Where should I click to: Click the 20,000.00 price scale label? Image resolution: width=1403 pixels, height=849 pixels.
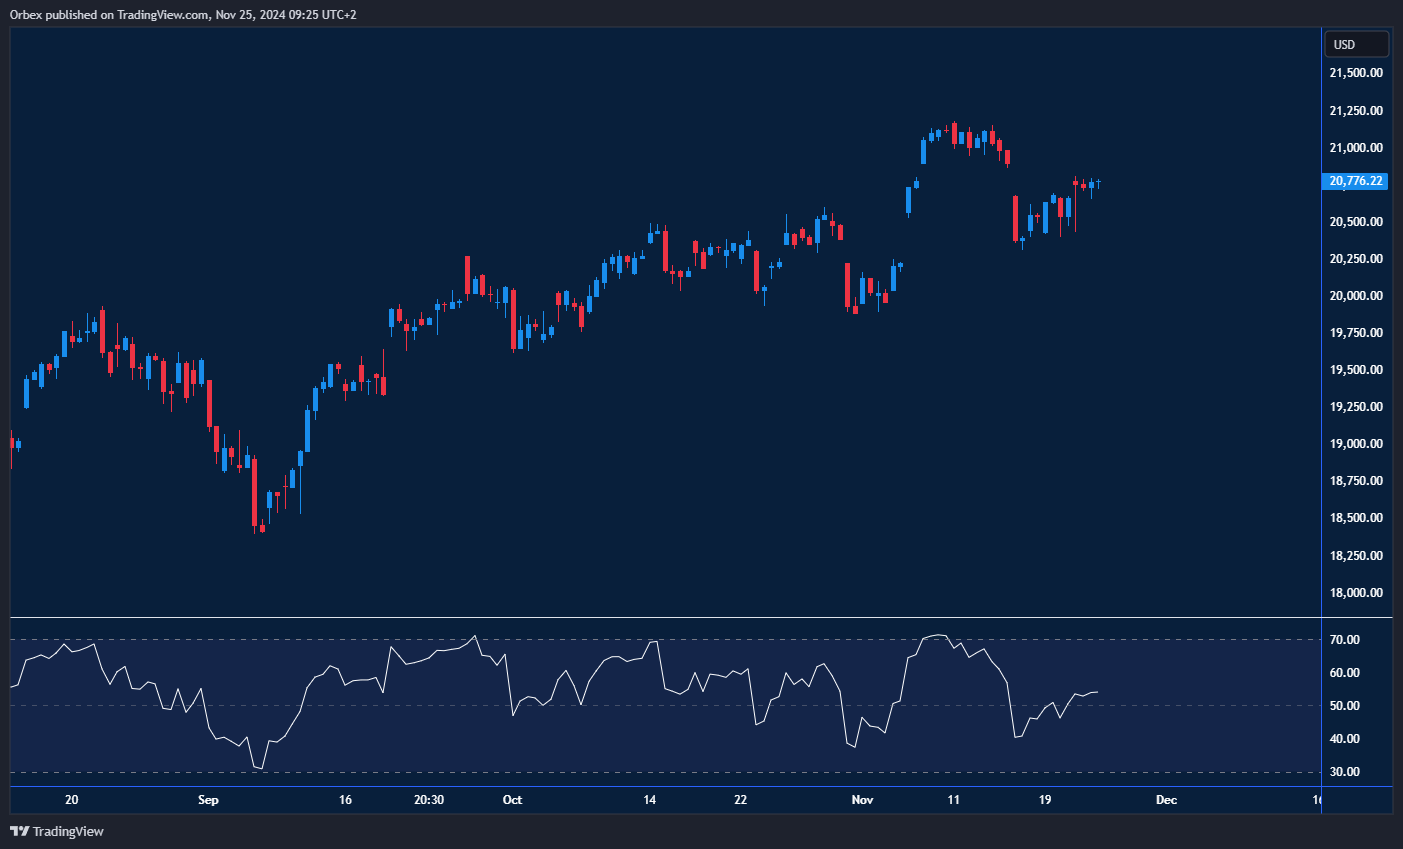point(1356,296)
